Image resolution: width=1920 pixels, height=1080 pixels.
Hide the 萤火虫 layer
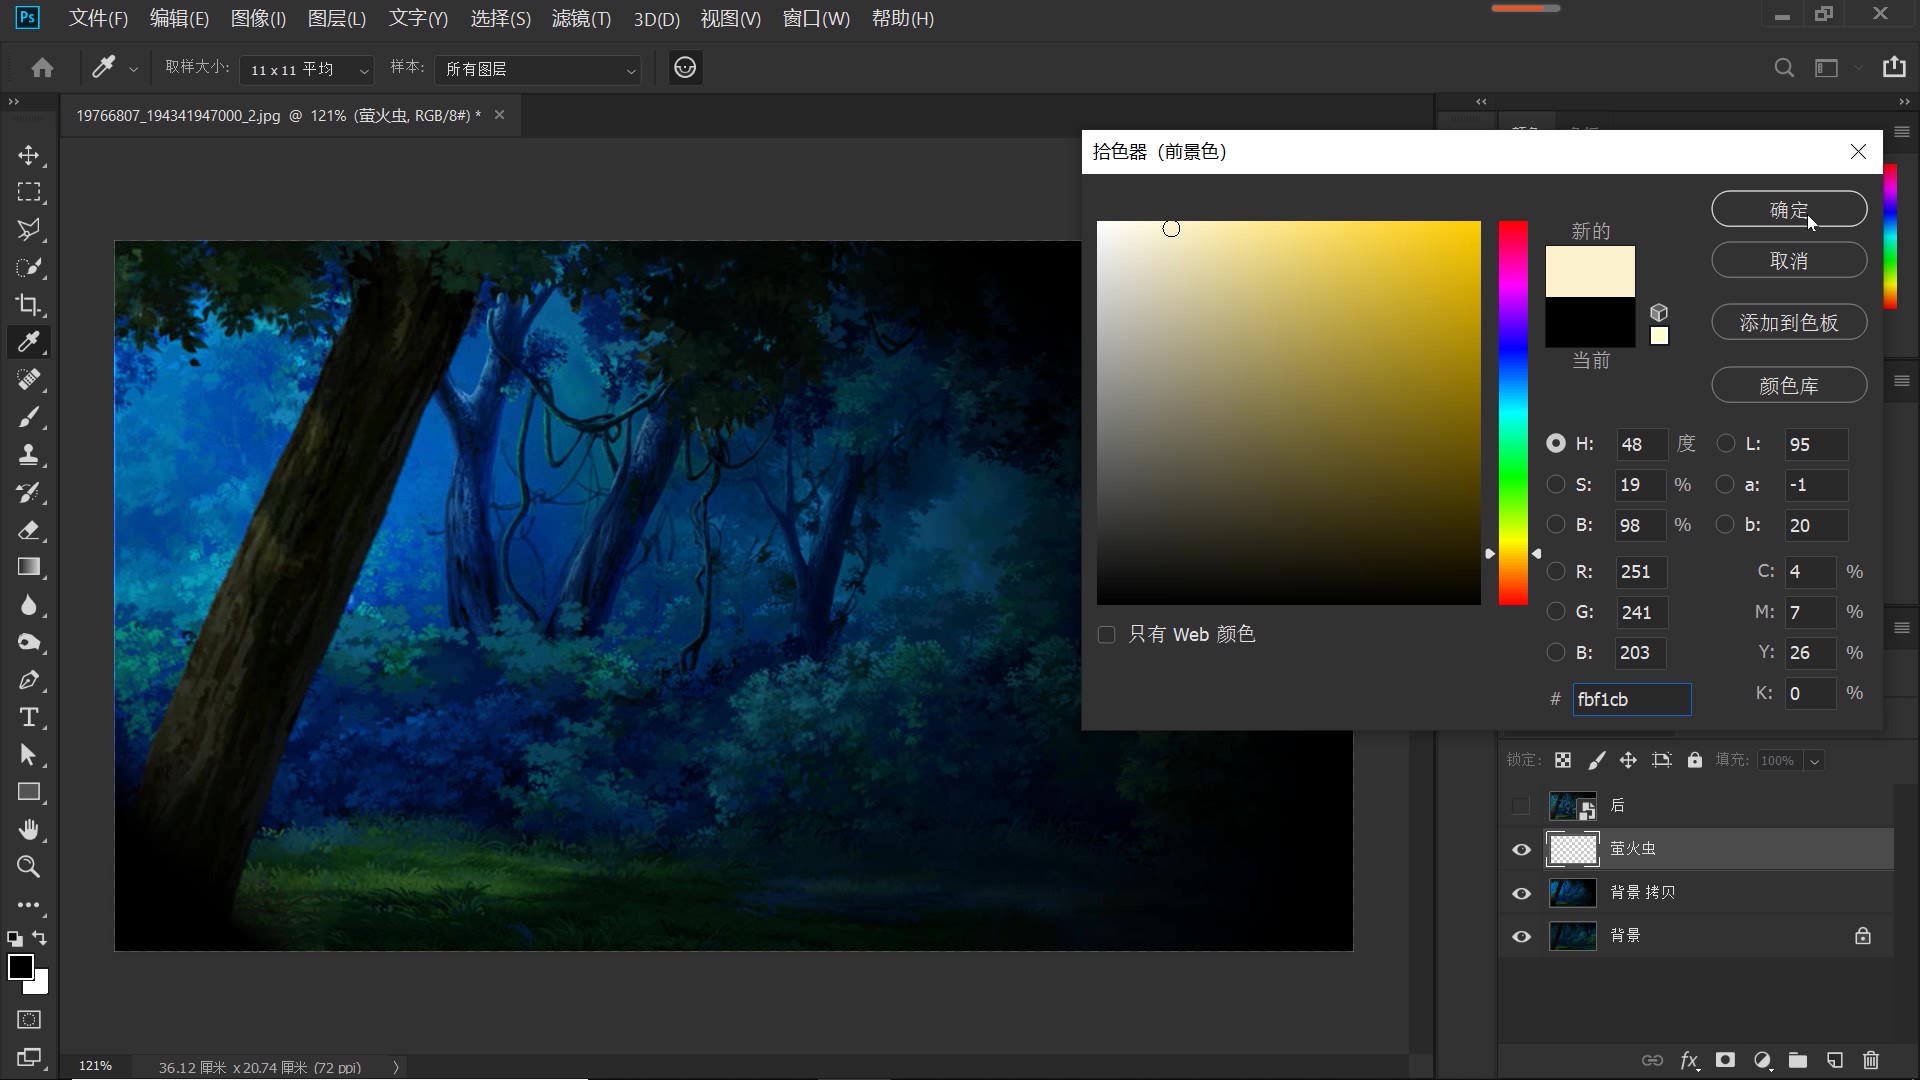point(1521,849)
